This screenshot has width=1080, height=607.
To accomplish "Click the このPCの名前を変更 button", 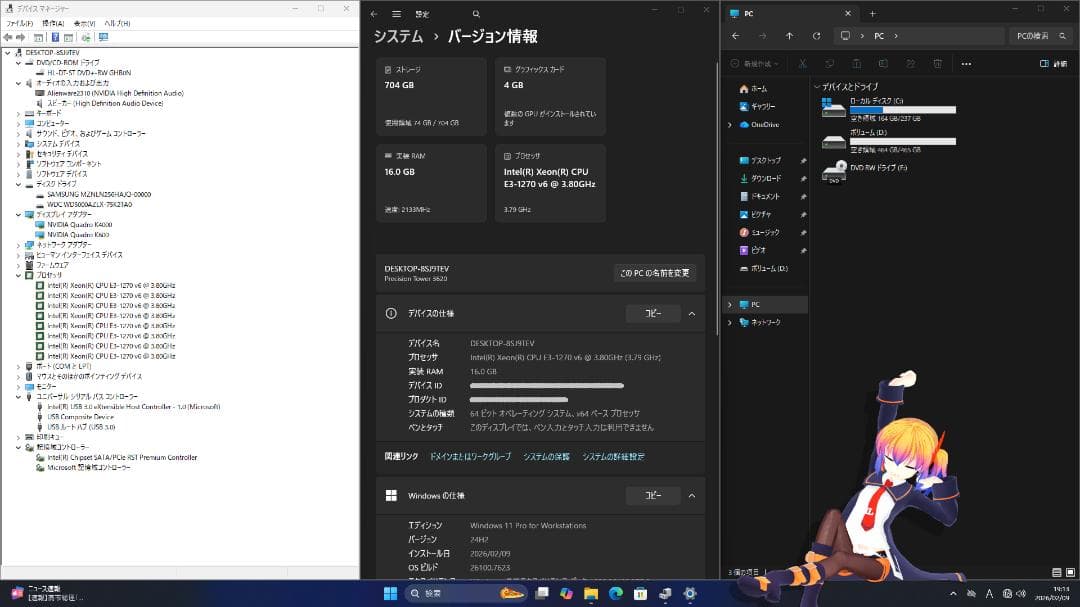I will click(655, 272).
